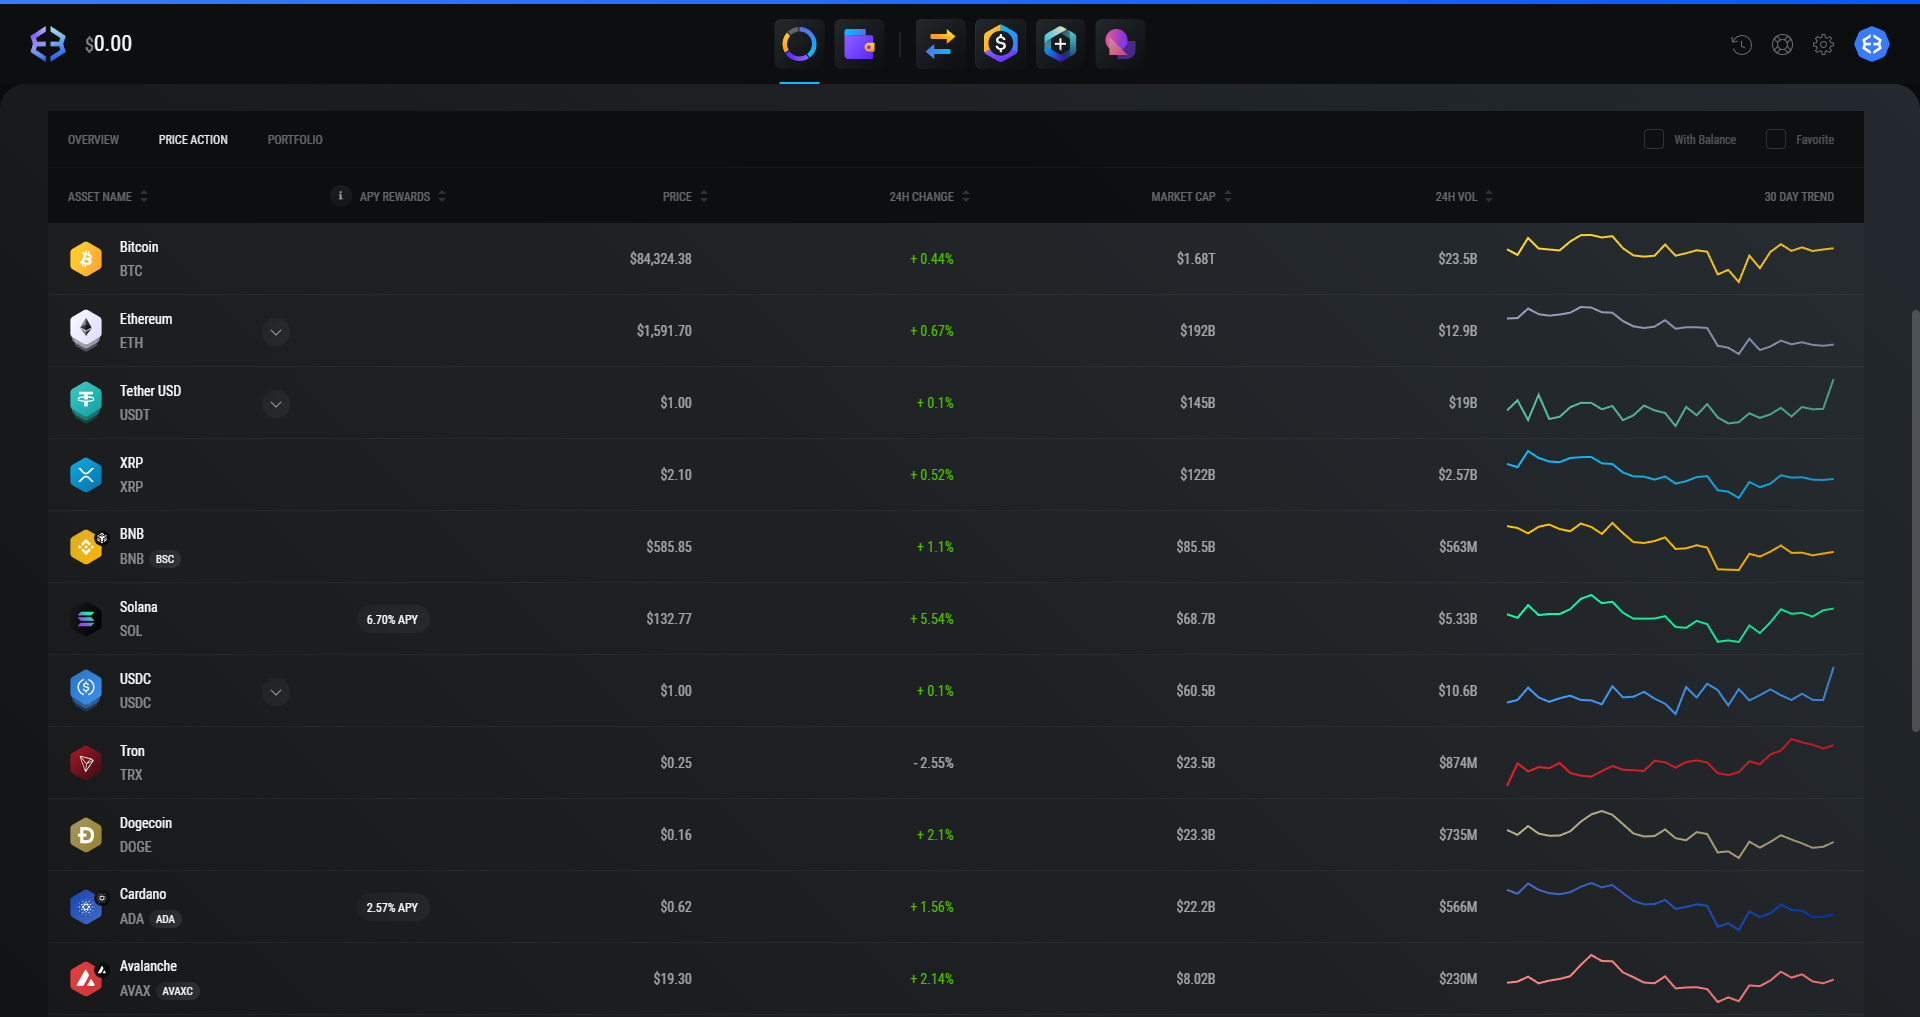Screen dimensions: 1920x1017
Task: Open the Exchange swap arrows icon
Action: 940,44
